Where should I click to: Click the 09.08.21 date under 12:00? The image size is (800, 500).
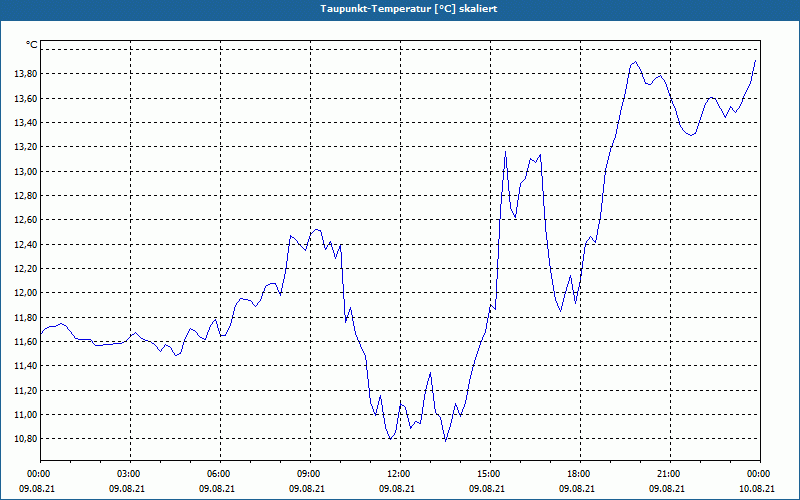click(x=396, y=488)
